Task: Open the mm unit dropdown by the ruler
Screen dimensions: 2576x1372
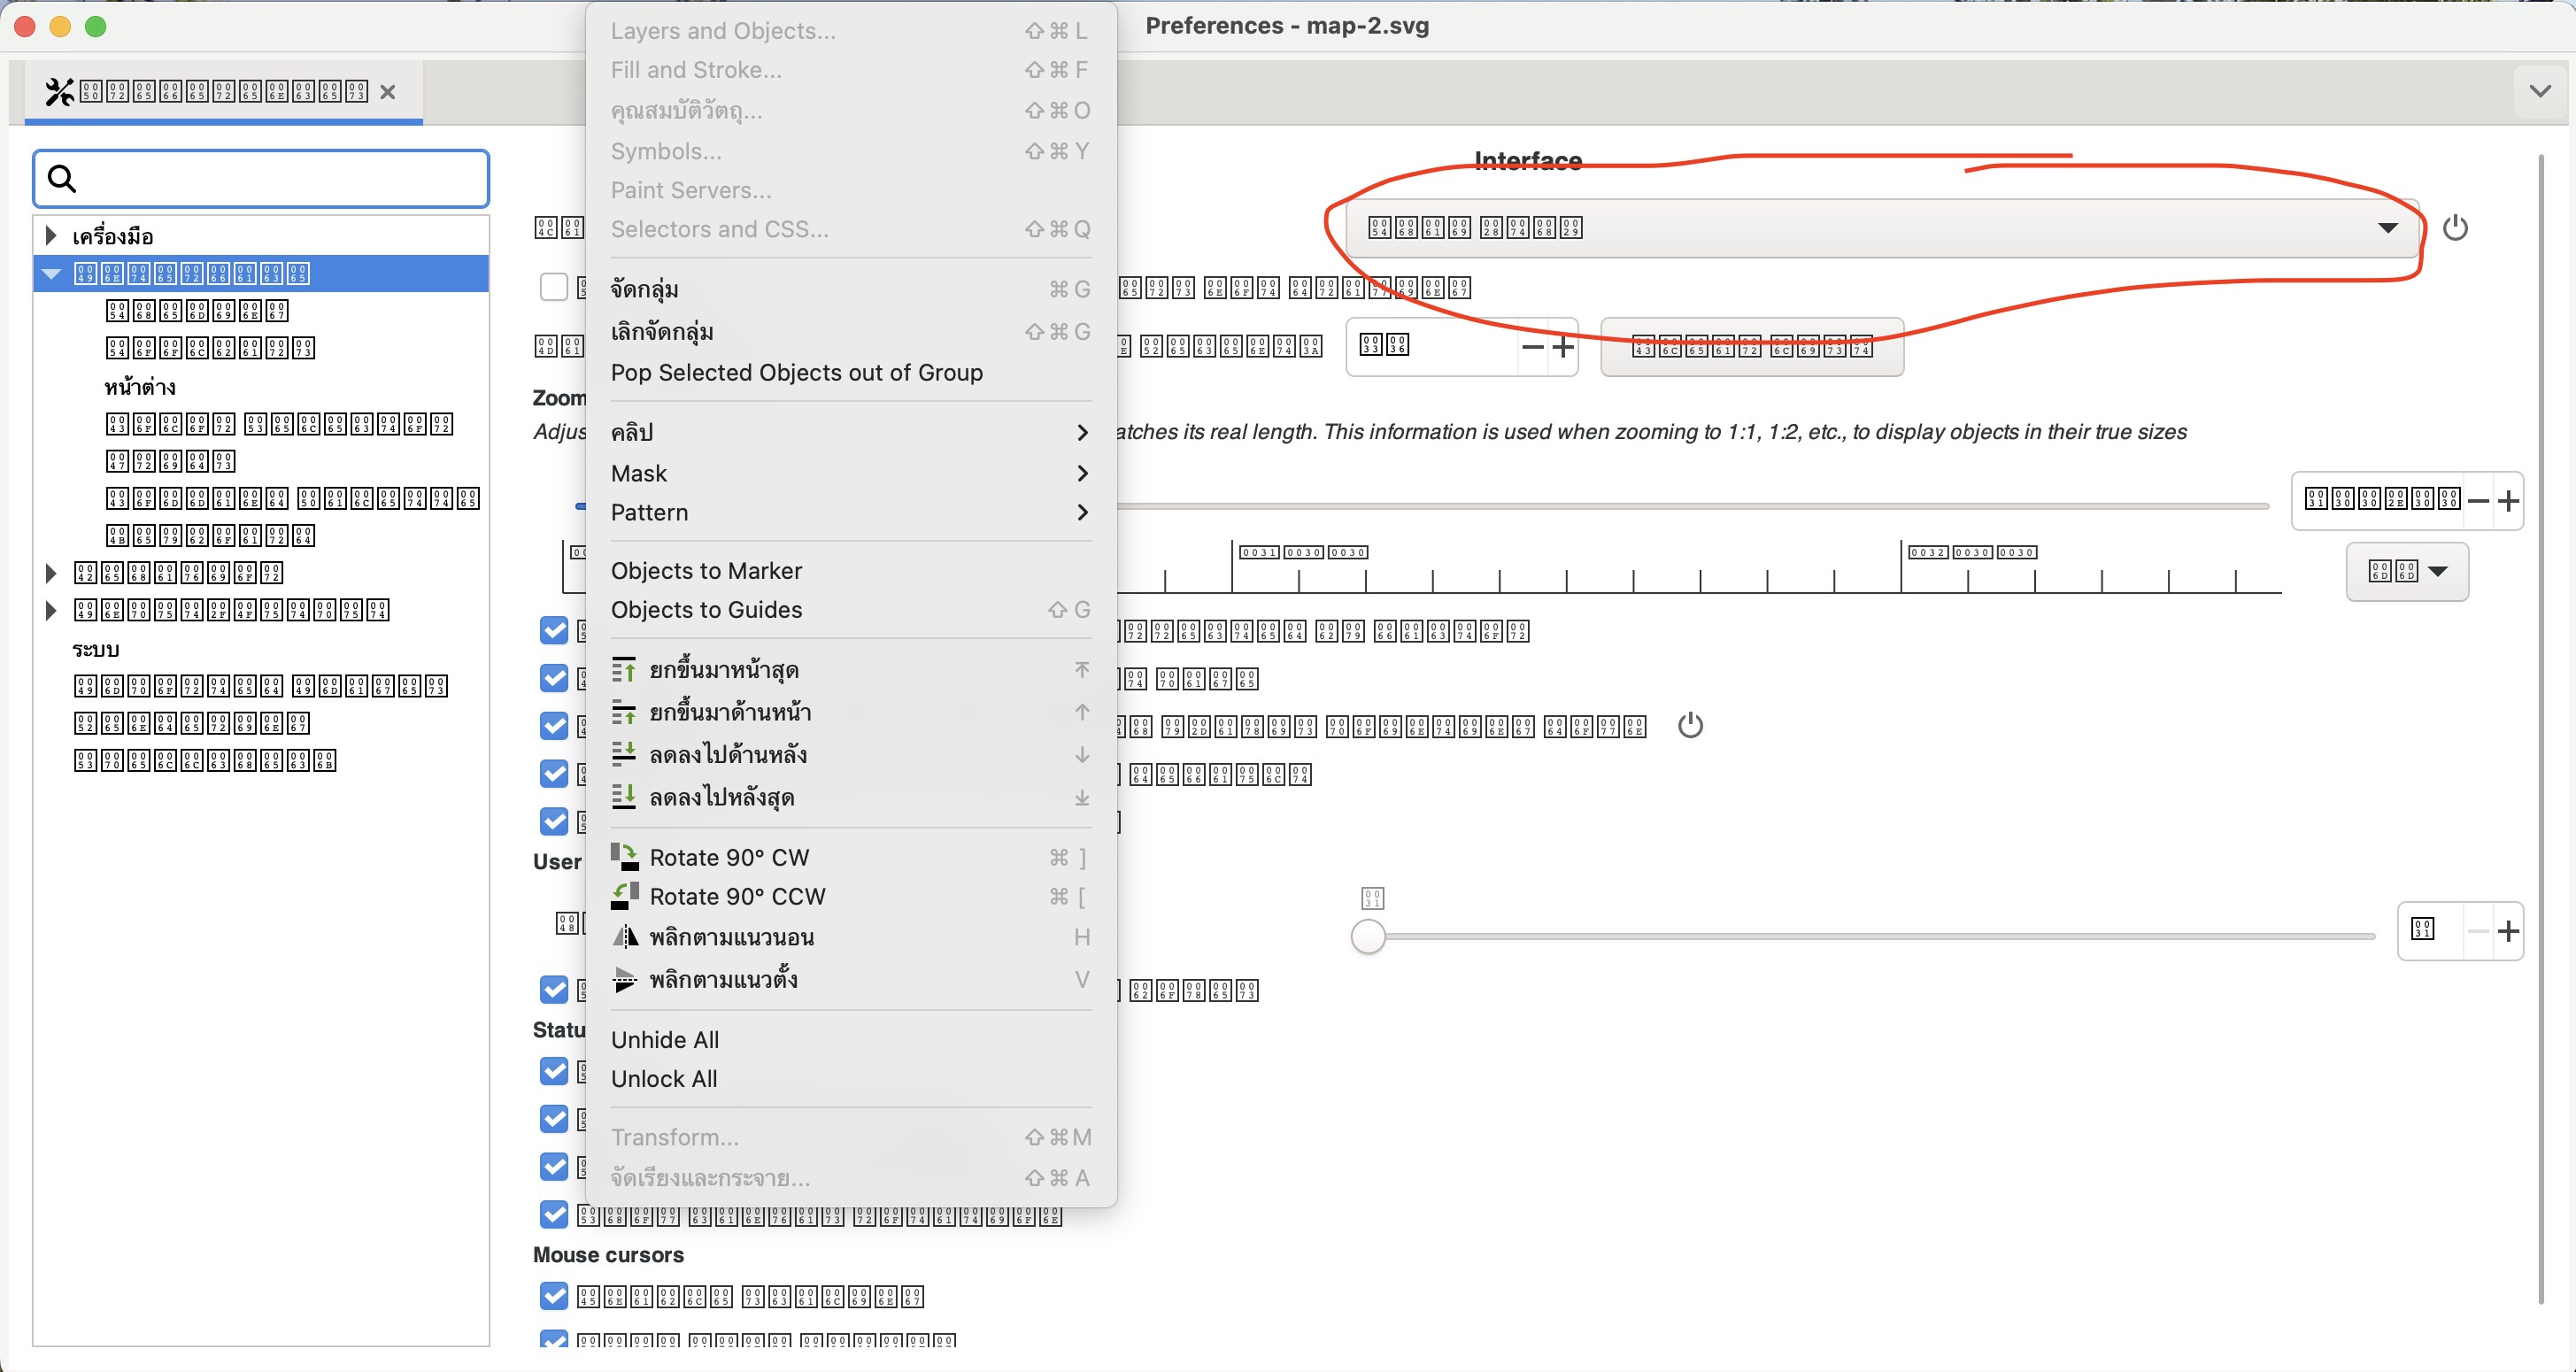Action: [x=2407, y=571]
